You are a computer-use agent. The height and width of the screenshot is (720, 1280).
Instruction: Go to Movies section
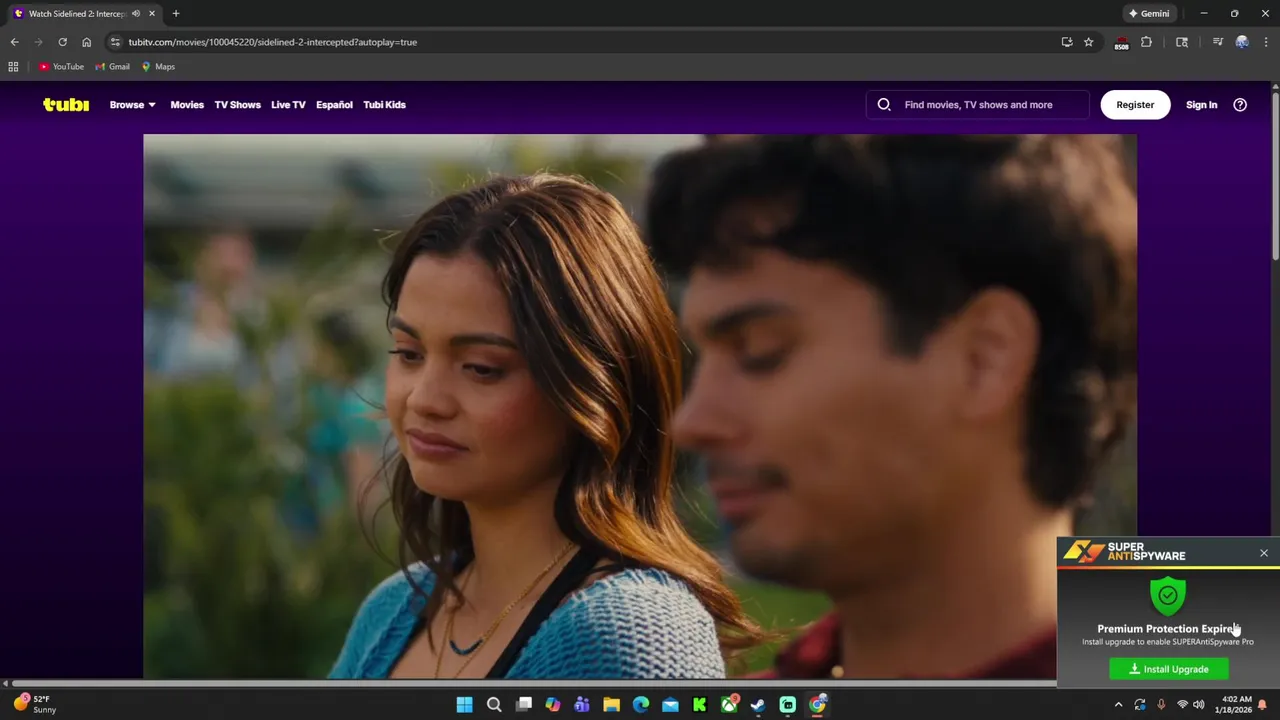click(187, 105)
